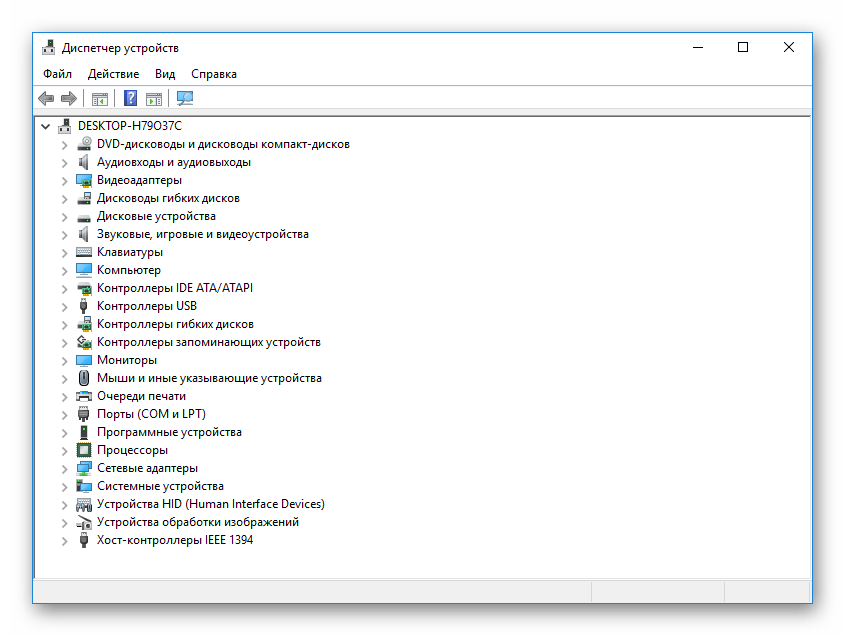Open the Файл menu
Image resolution: width=845 pixels, height=636 pixels.
coord(57,74)
